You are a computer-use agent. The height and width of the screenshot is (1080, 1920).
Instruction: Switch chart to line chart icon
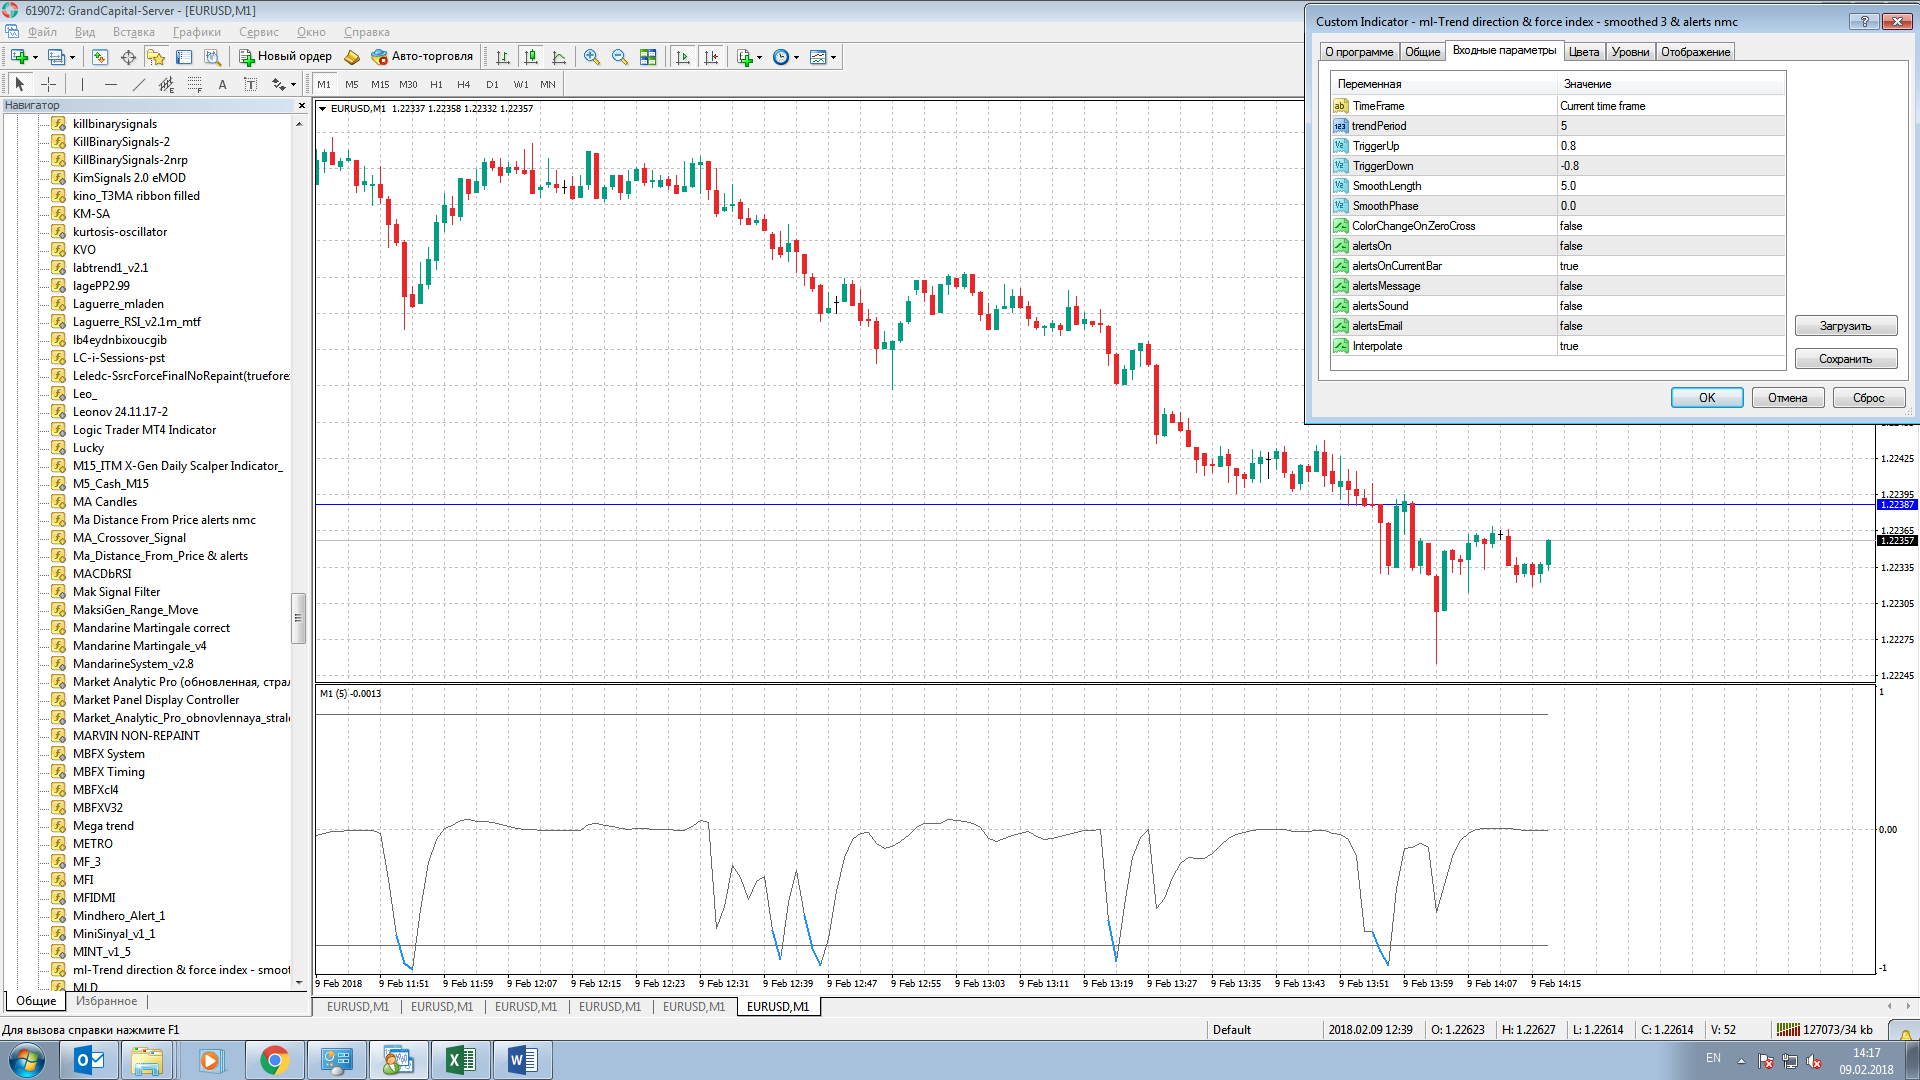click(x=559, y=57)
